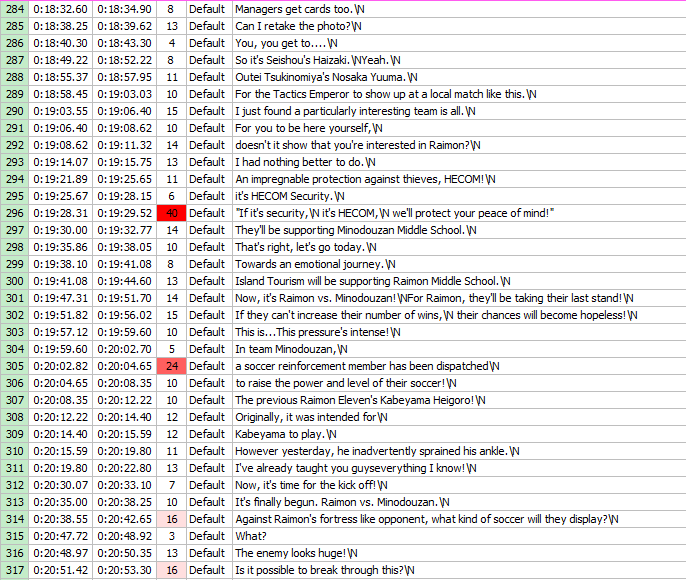
Task: Click line 285 text 'Can I retake the photo?'
Action: [x=298, y=26]
